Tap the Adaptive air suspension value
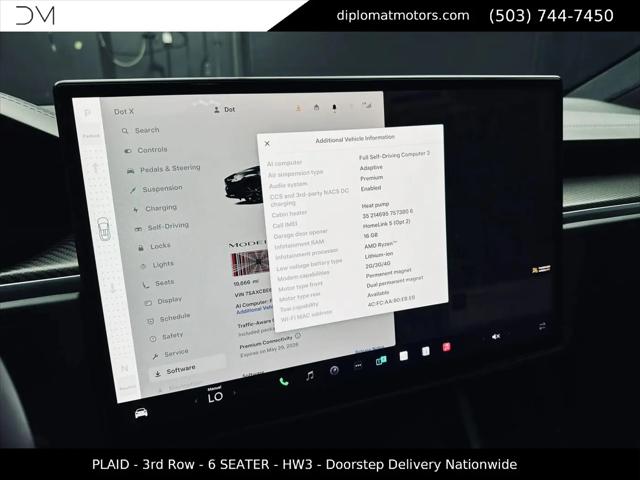 (371, 167)
